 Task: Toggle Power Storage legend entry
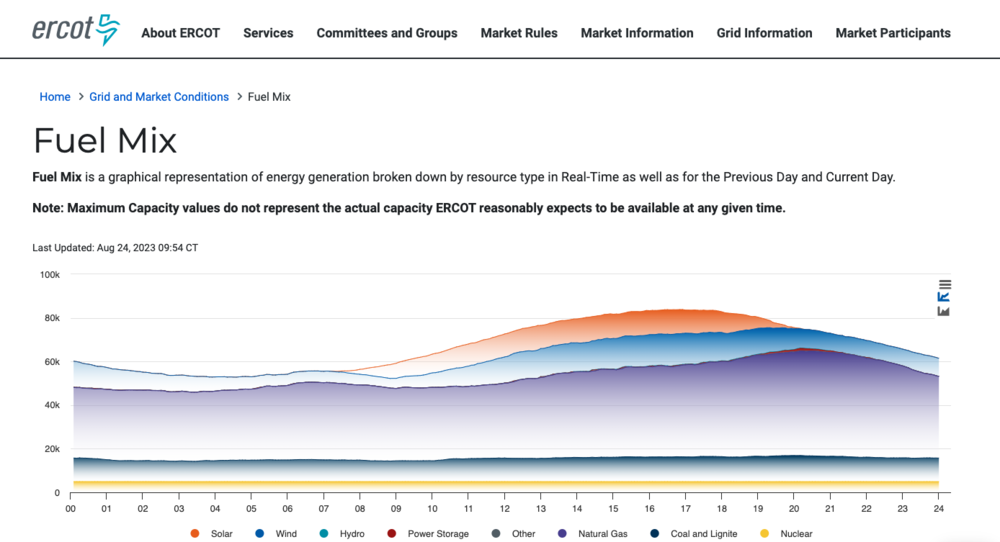click(x=429, y=534)
